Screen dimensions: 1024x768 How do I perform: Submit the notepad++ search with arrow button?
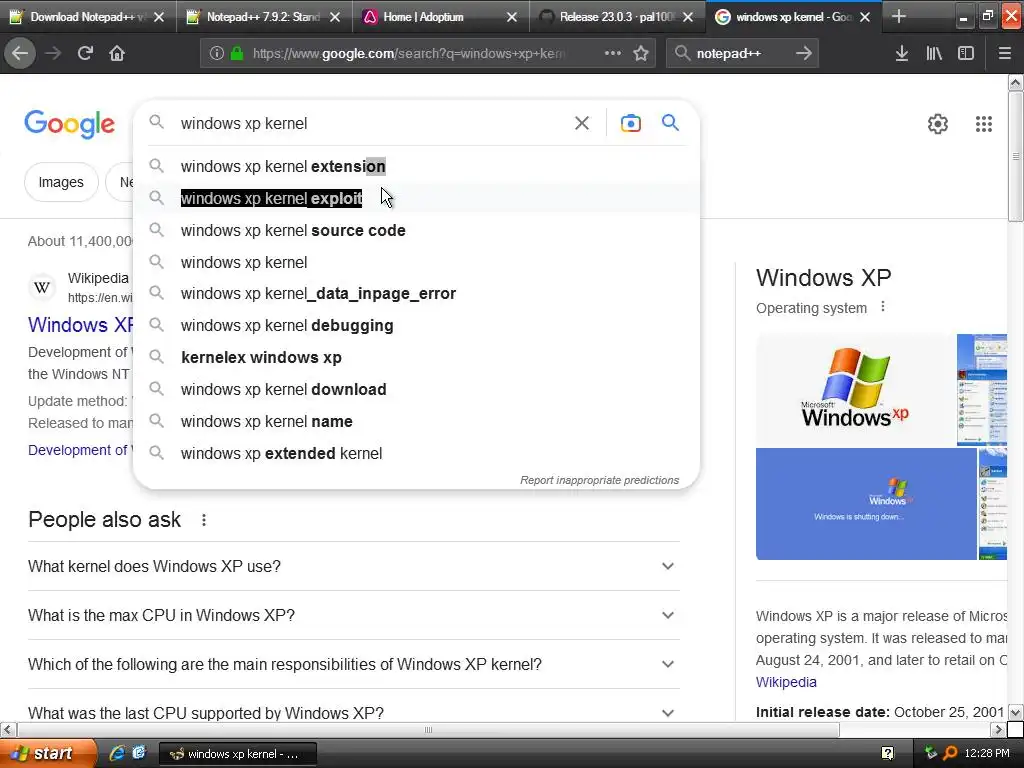804,53
